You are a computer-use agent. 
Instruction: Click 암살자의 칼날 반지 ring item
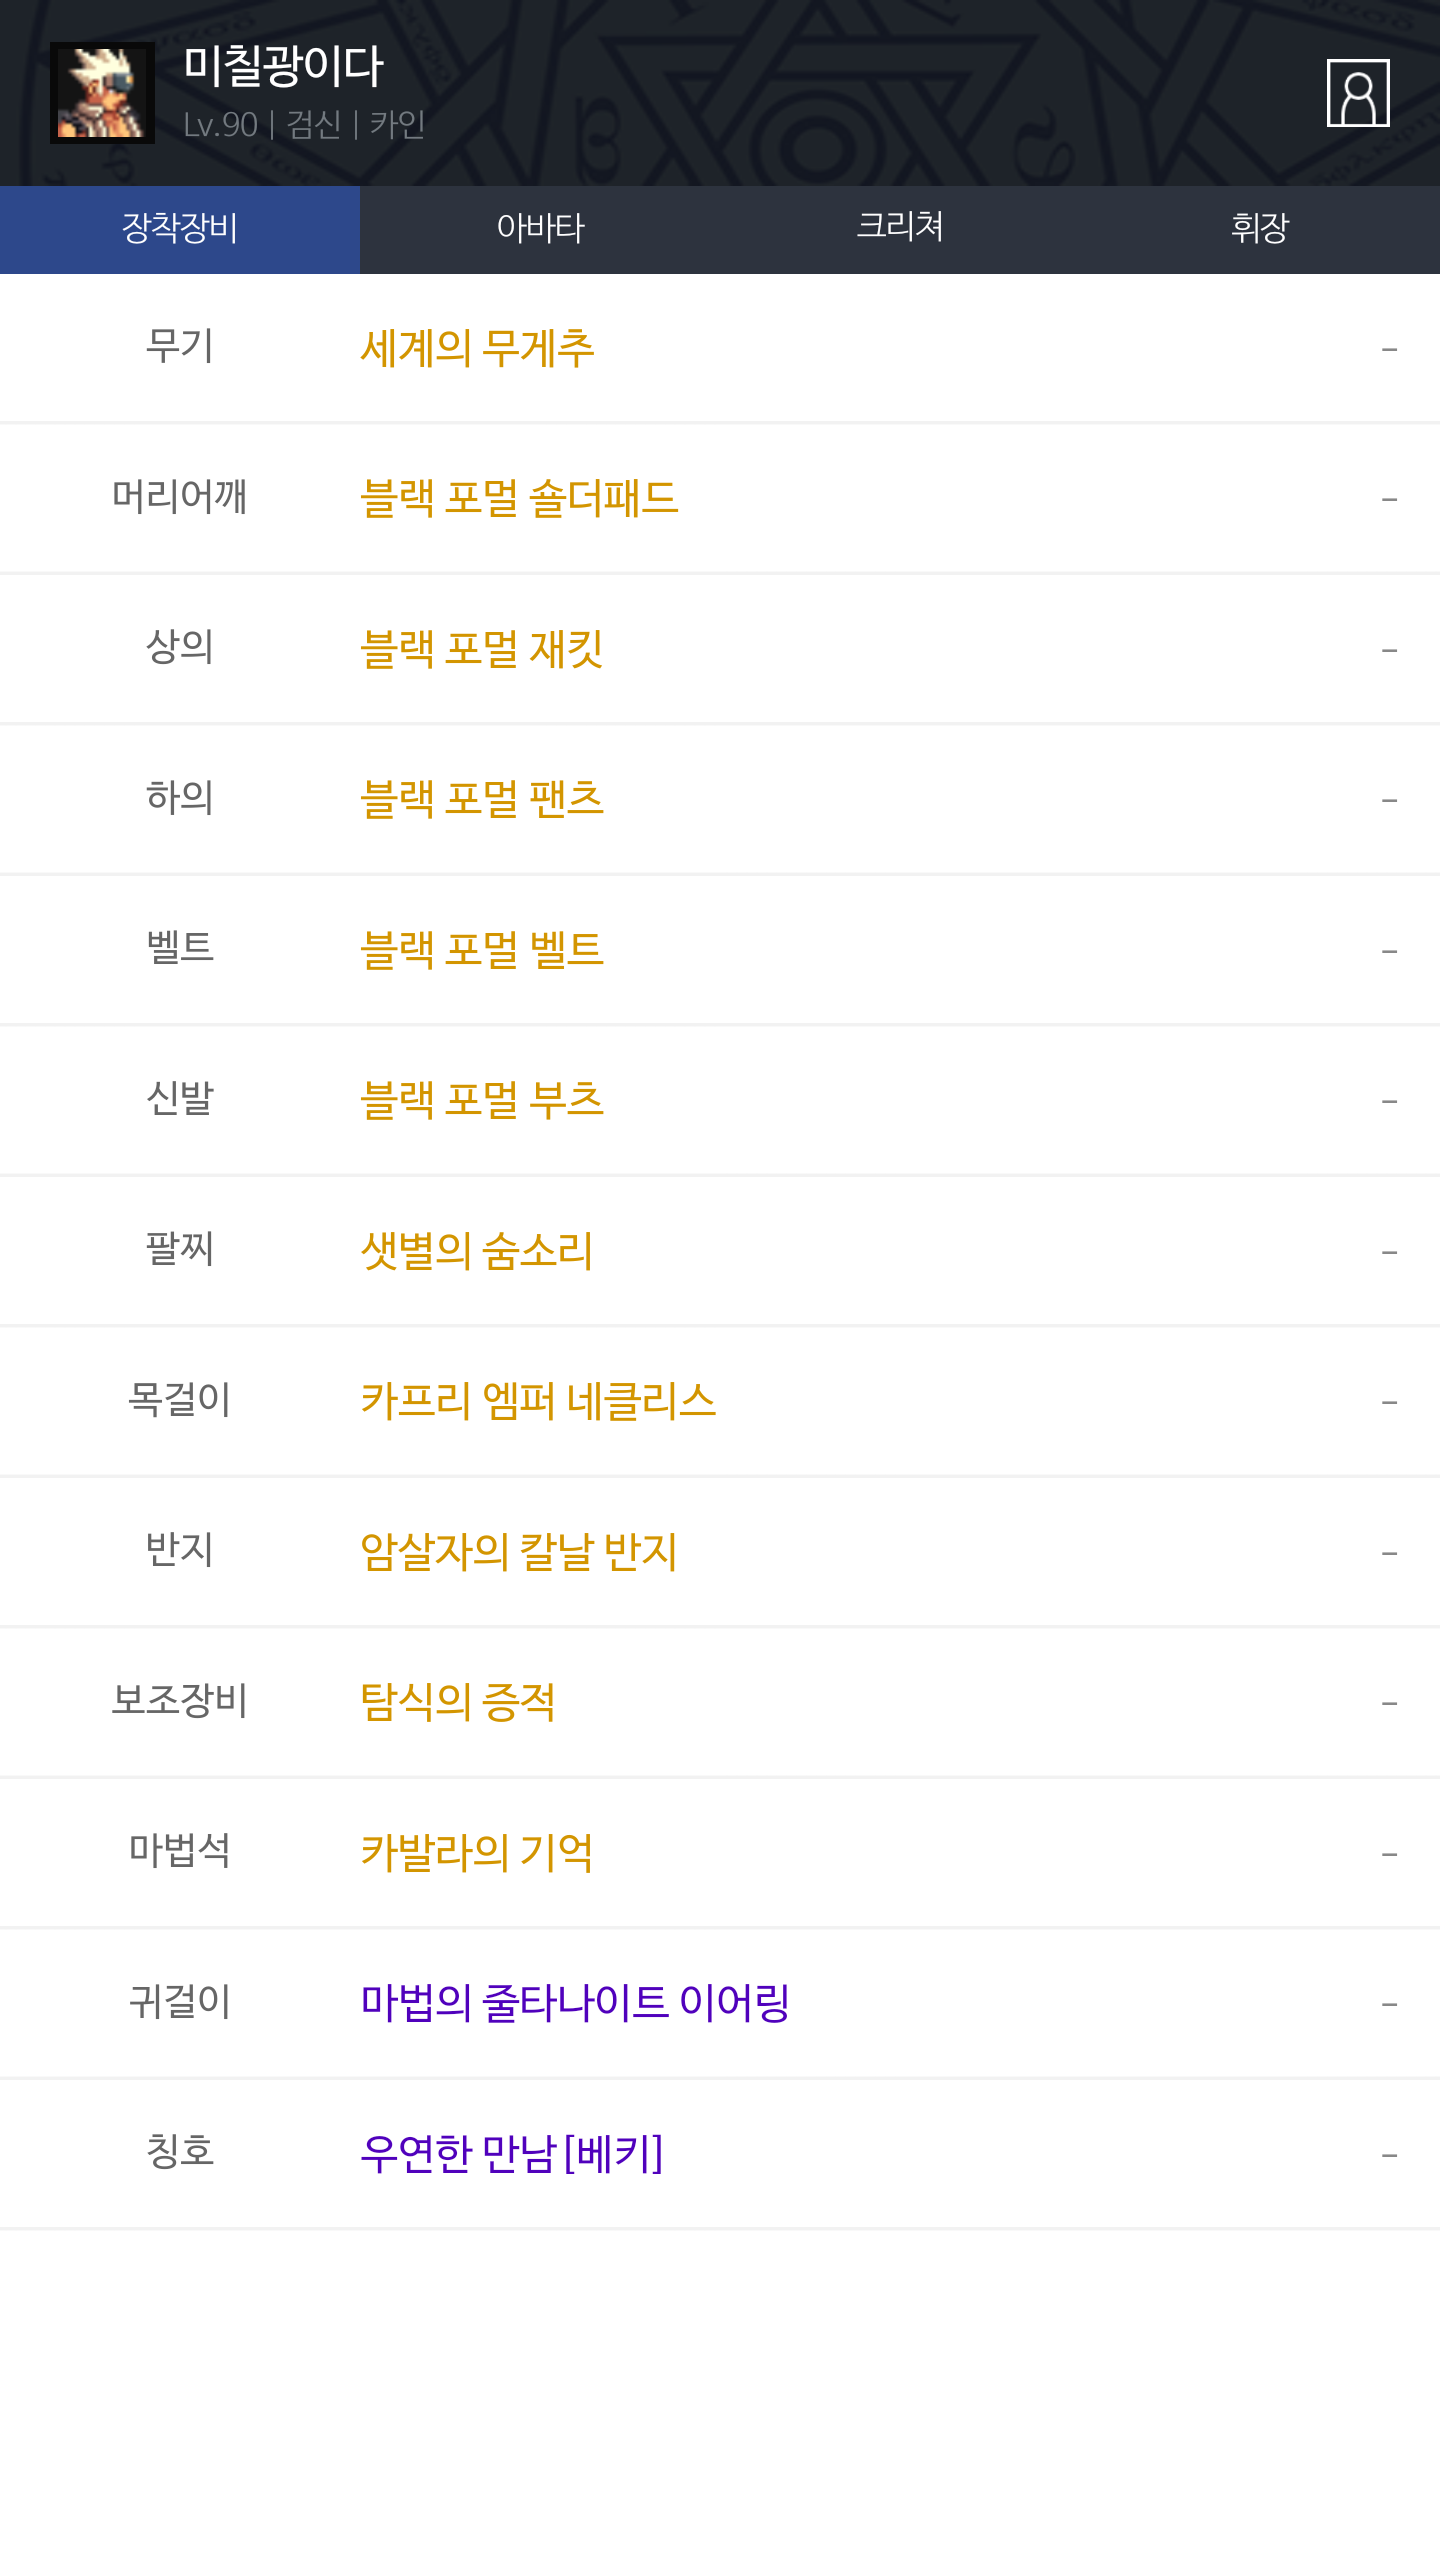[519, 1552]
